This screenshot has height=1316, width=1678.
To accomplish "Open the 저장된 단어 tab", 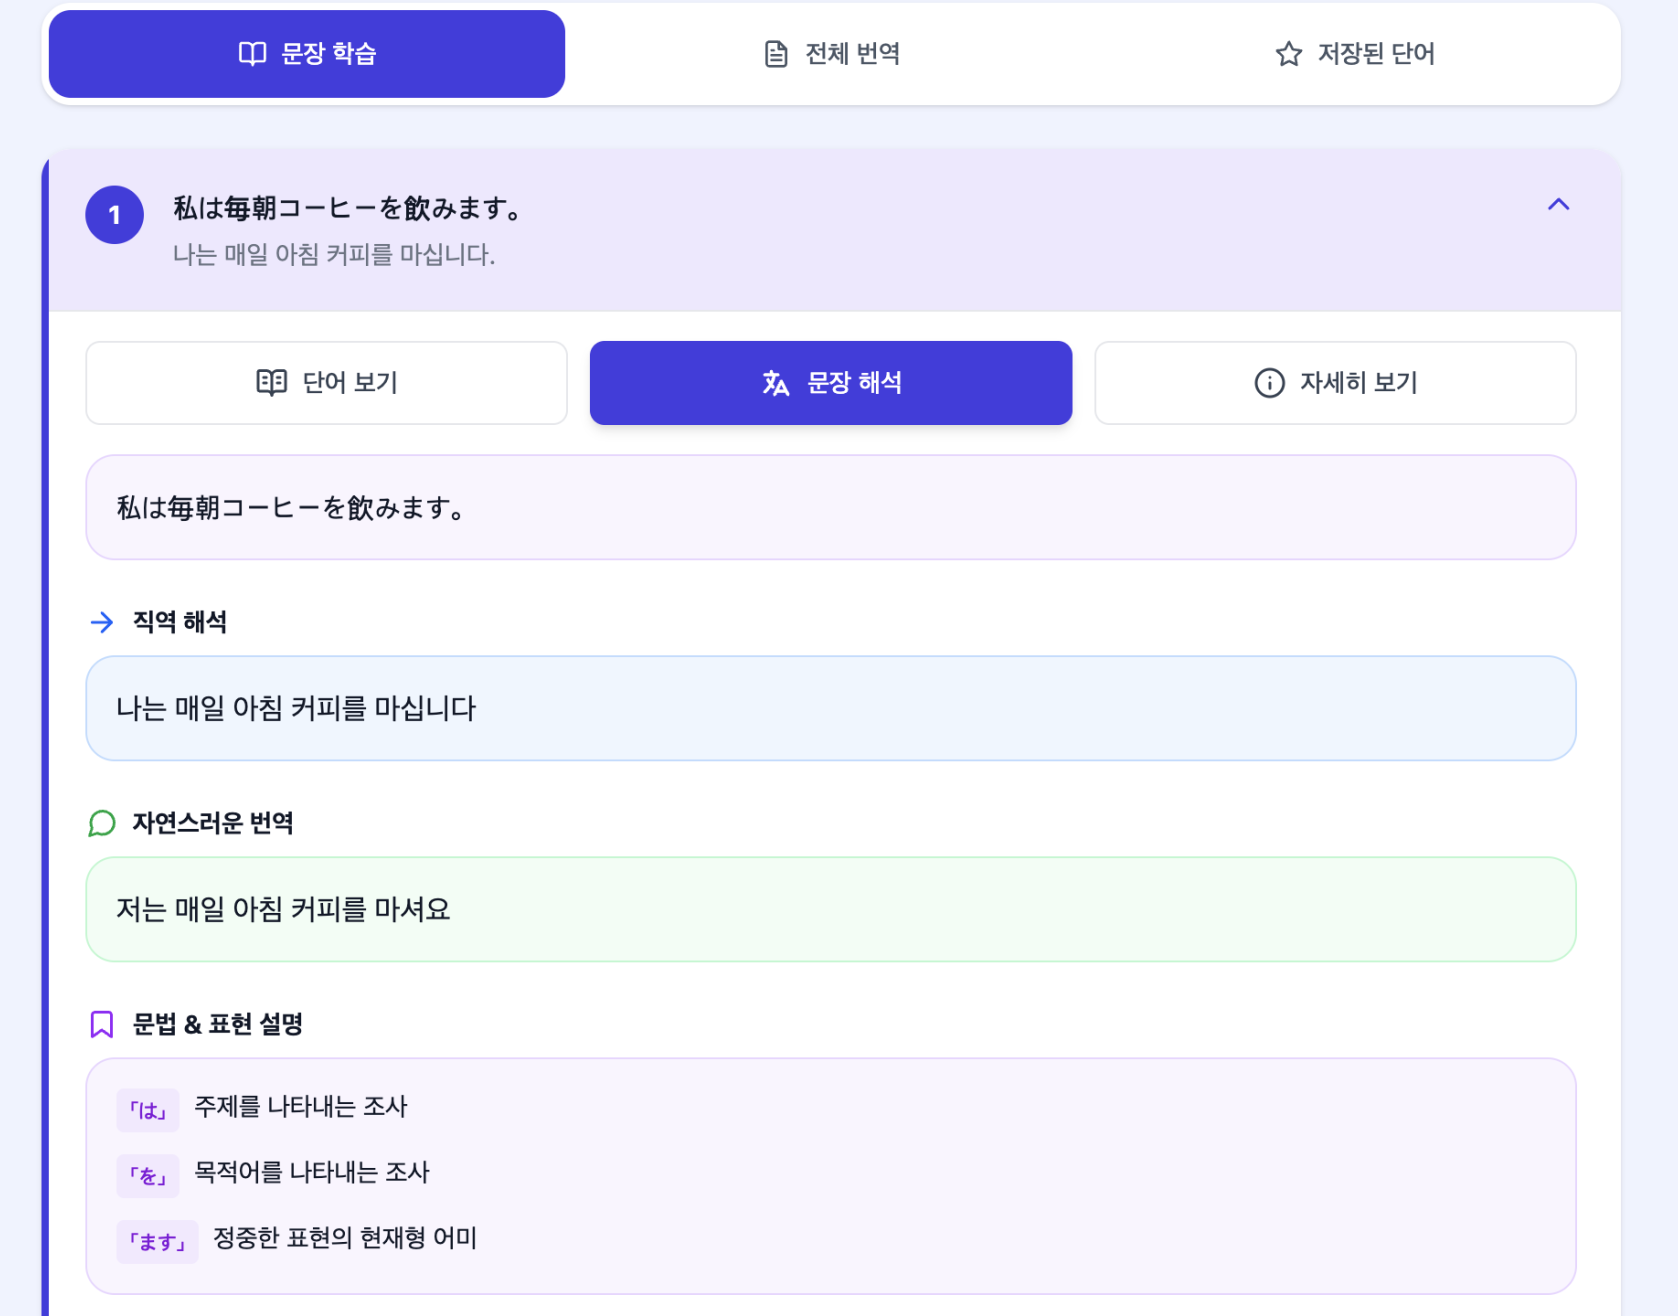I will coord(1356,54).
